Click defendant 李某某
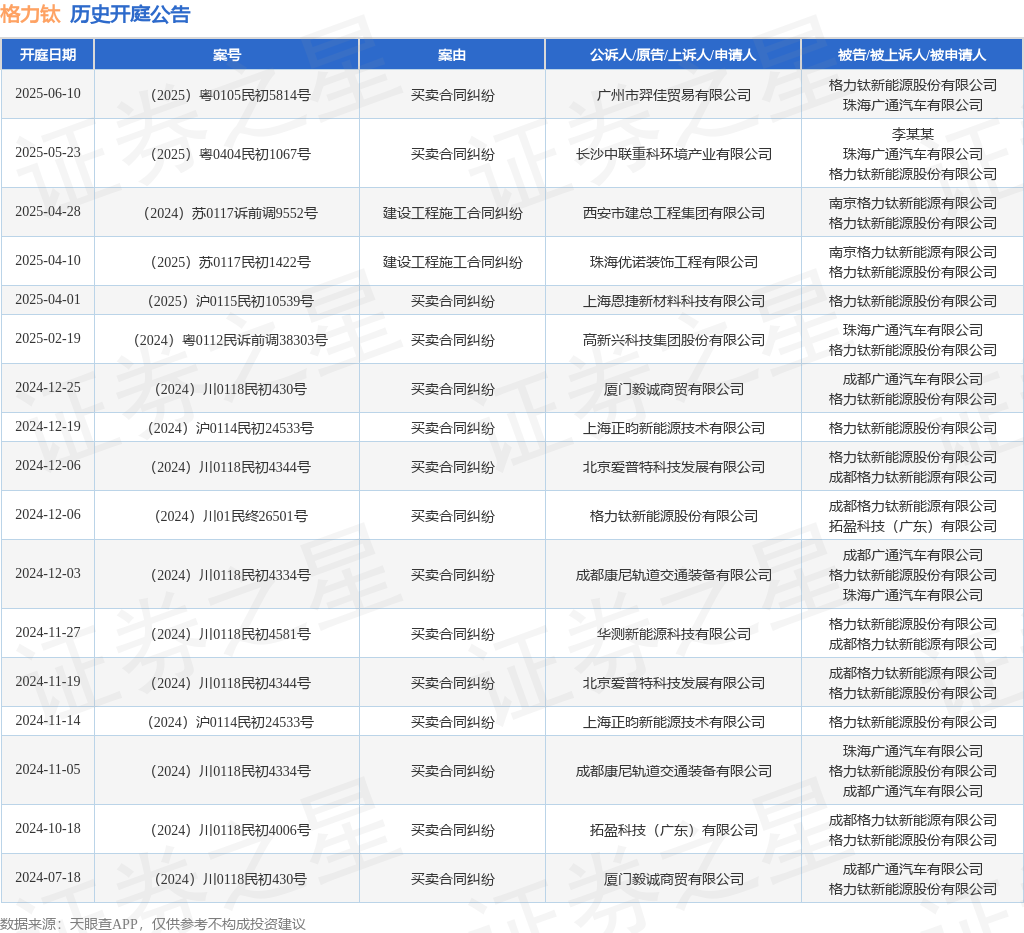 point(912,134)
